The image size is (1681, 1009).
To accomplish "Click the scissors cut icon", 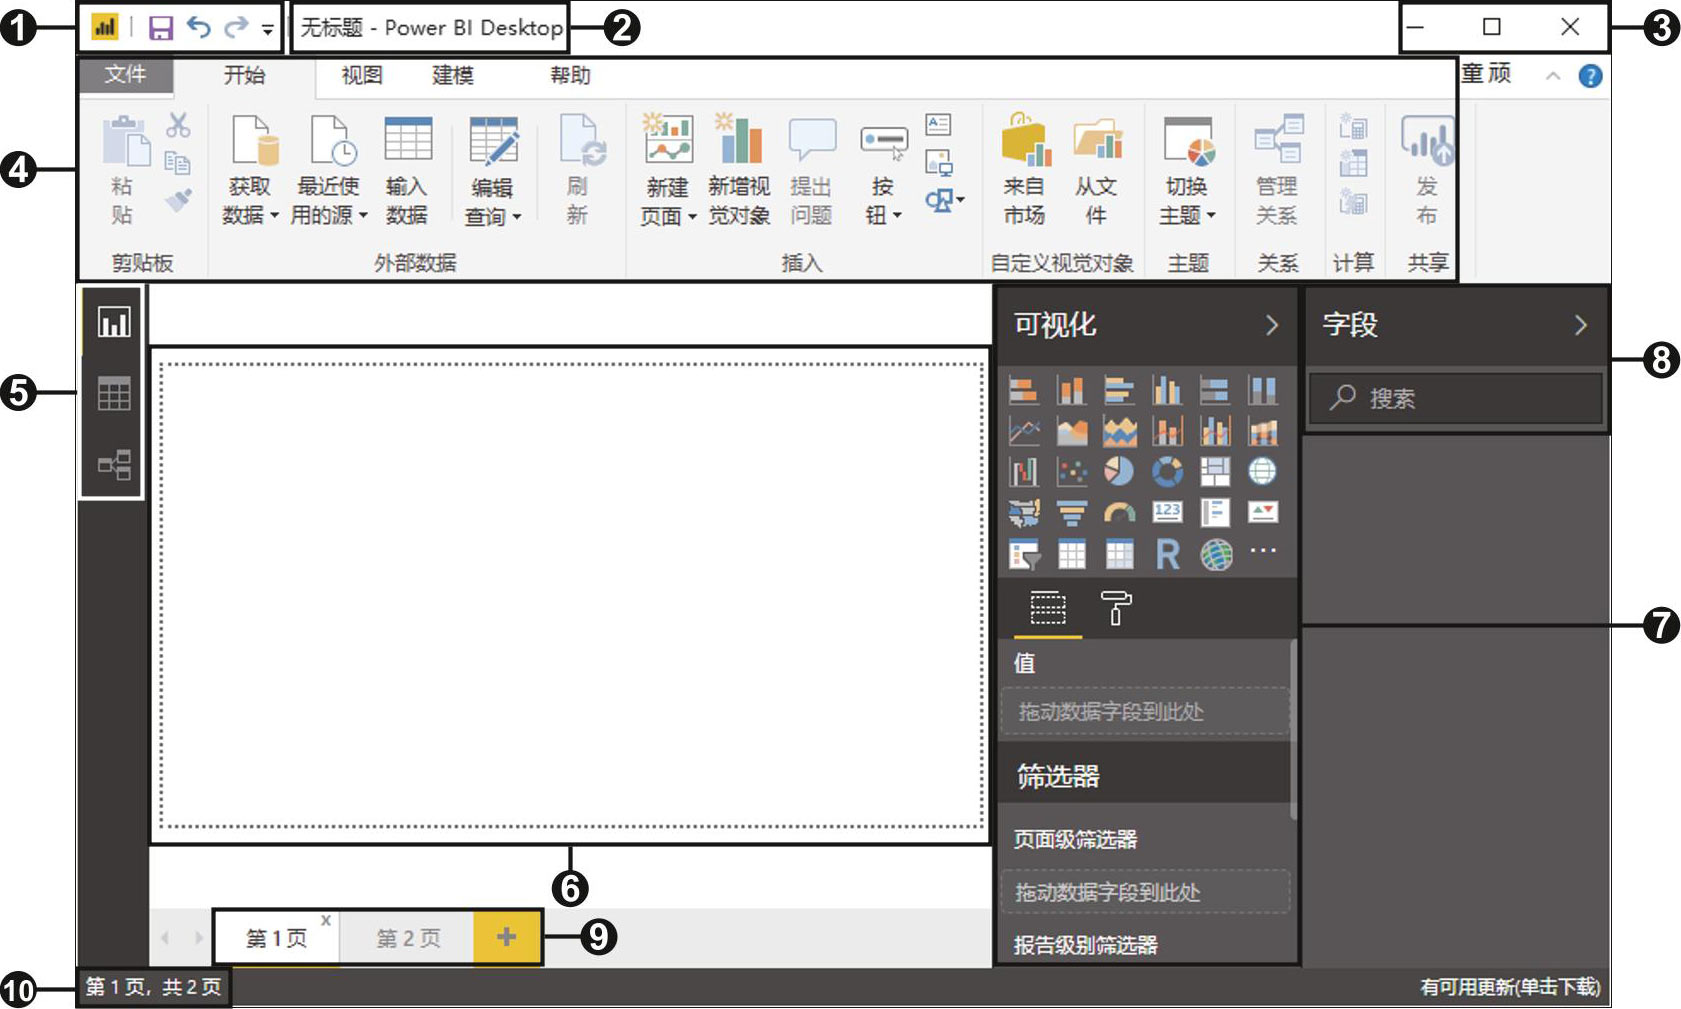I will [178, 125].
